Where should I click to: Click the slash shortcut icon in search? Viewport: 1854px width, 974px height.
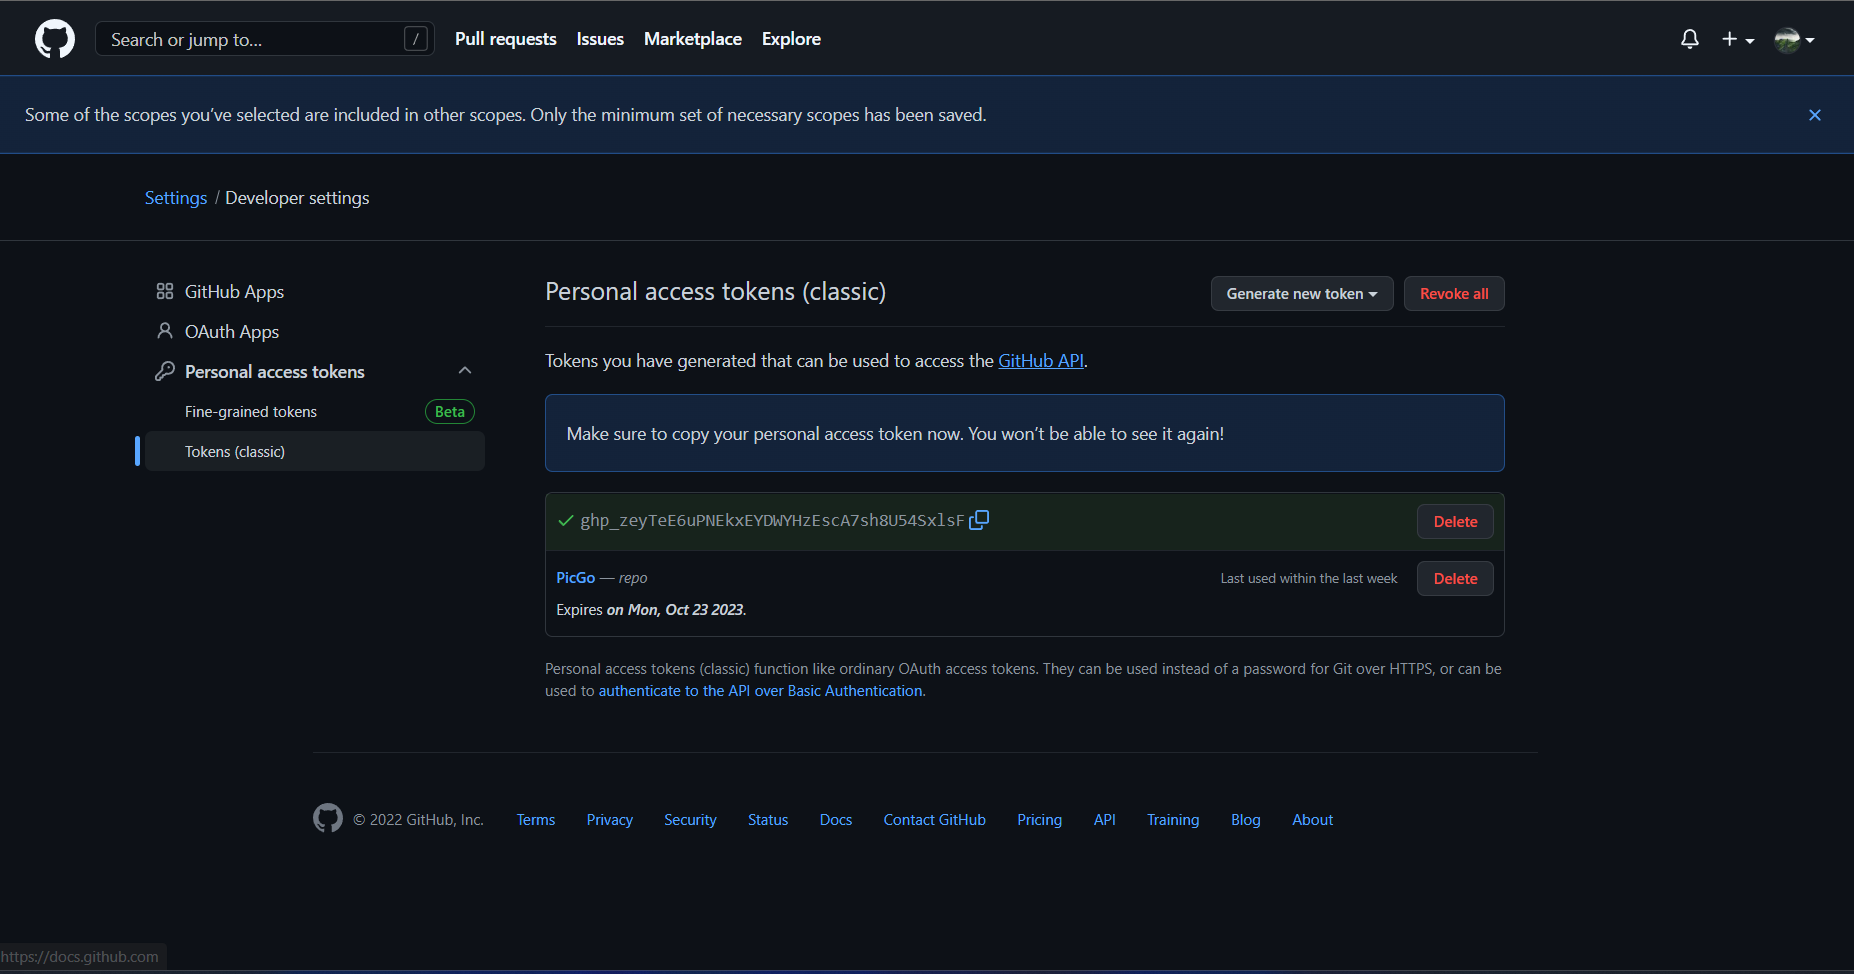pyautogui.click(x=416, y=39)
